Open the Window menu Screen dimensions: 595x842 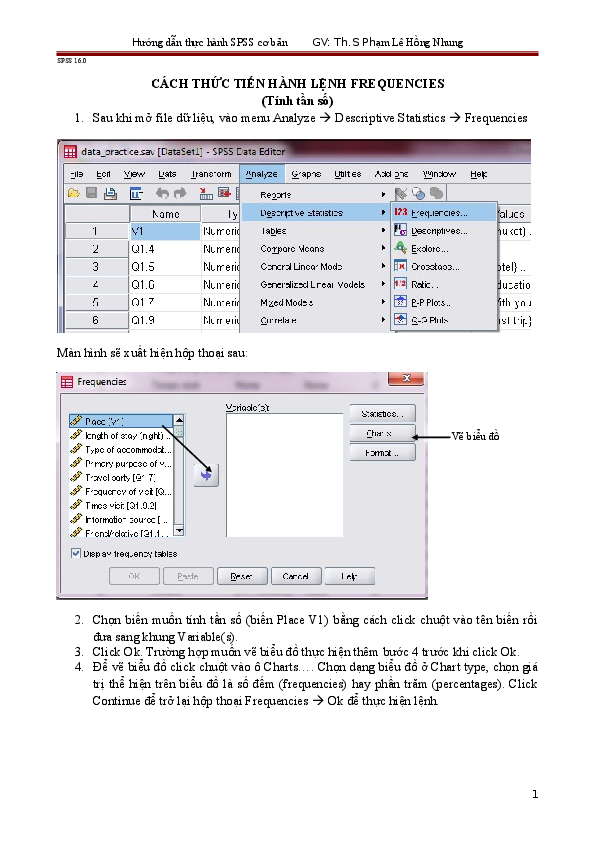click(439, 174)
